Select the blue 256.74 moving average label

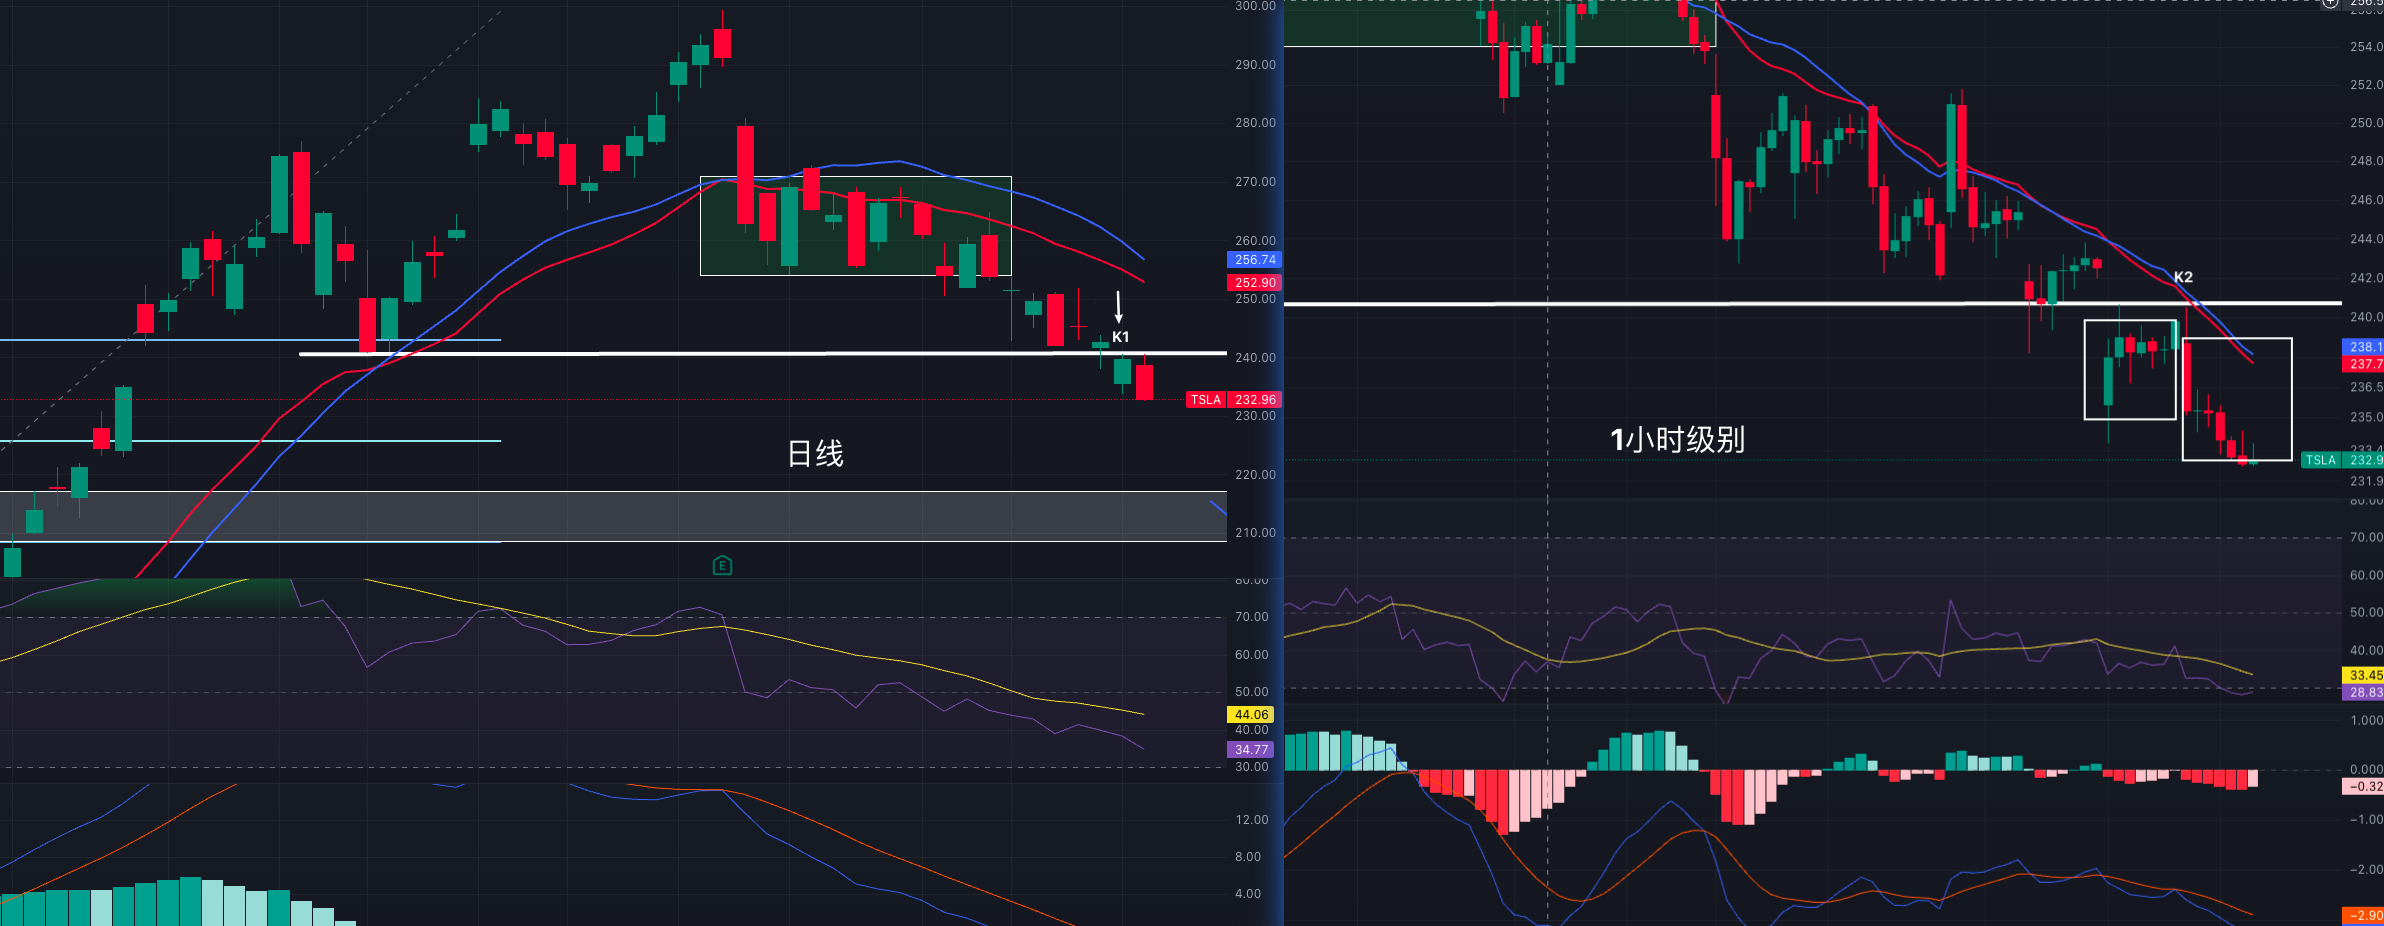[1254, 260]
